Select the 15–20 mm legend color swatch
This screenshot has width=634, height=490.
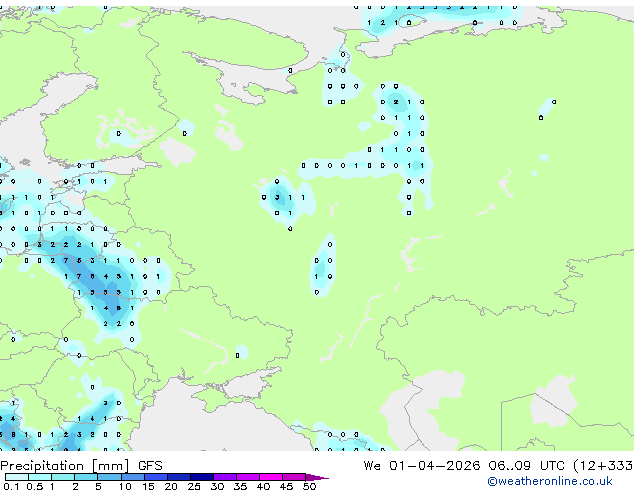pyautogui.click(x=155, y=477)
